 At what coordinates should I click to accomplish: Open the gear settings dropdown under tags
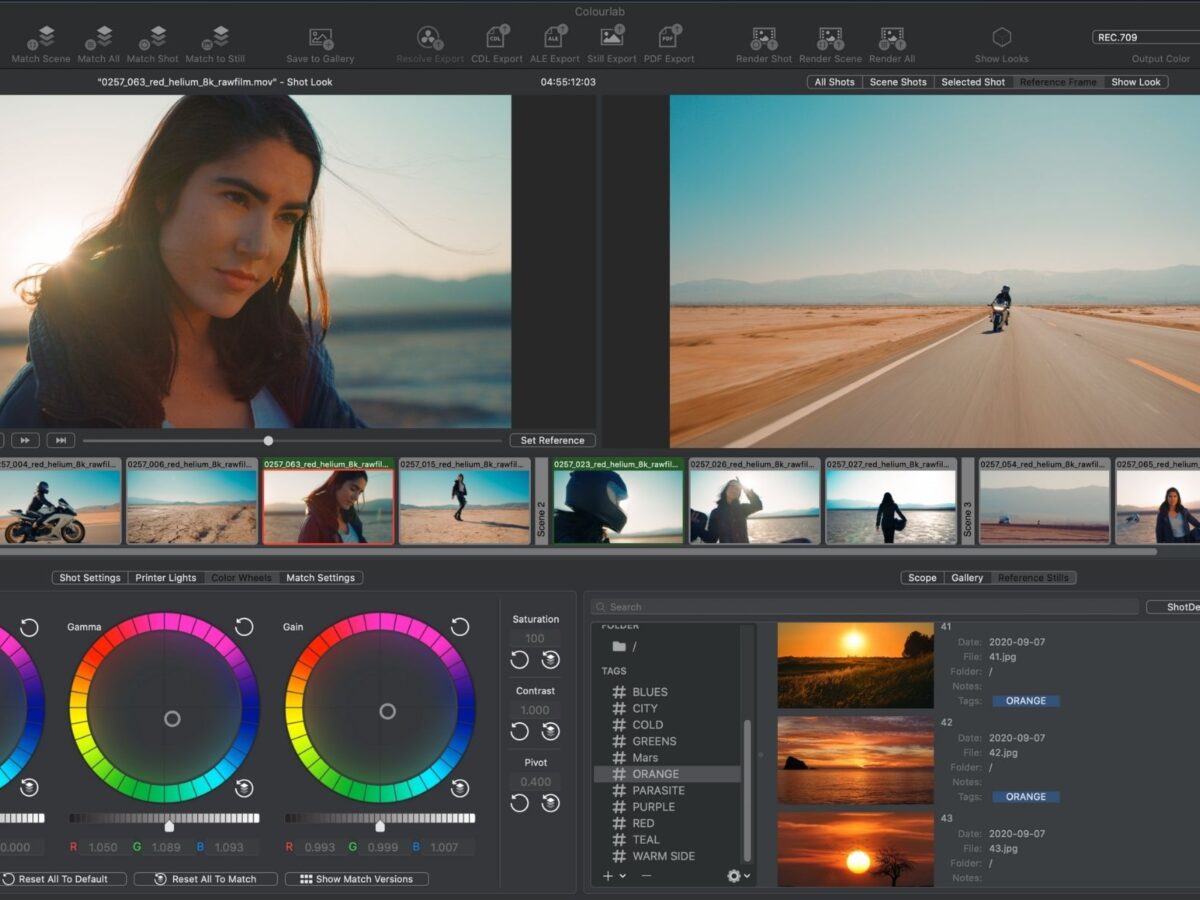(738, 876)
